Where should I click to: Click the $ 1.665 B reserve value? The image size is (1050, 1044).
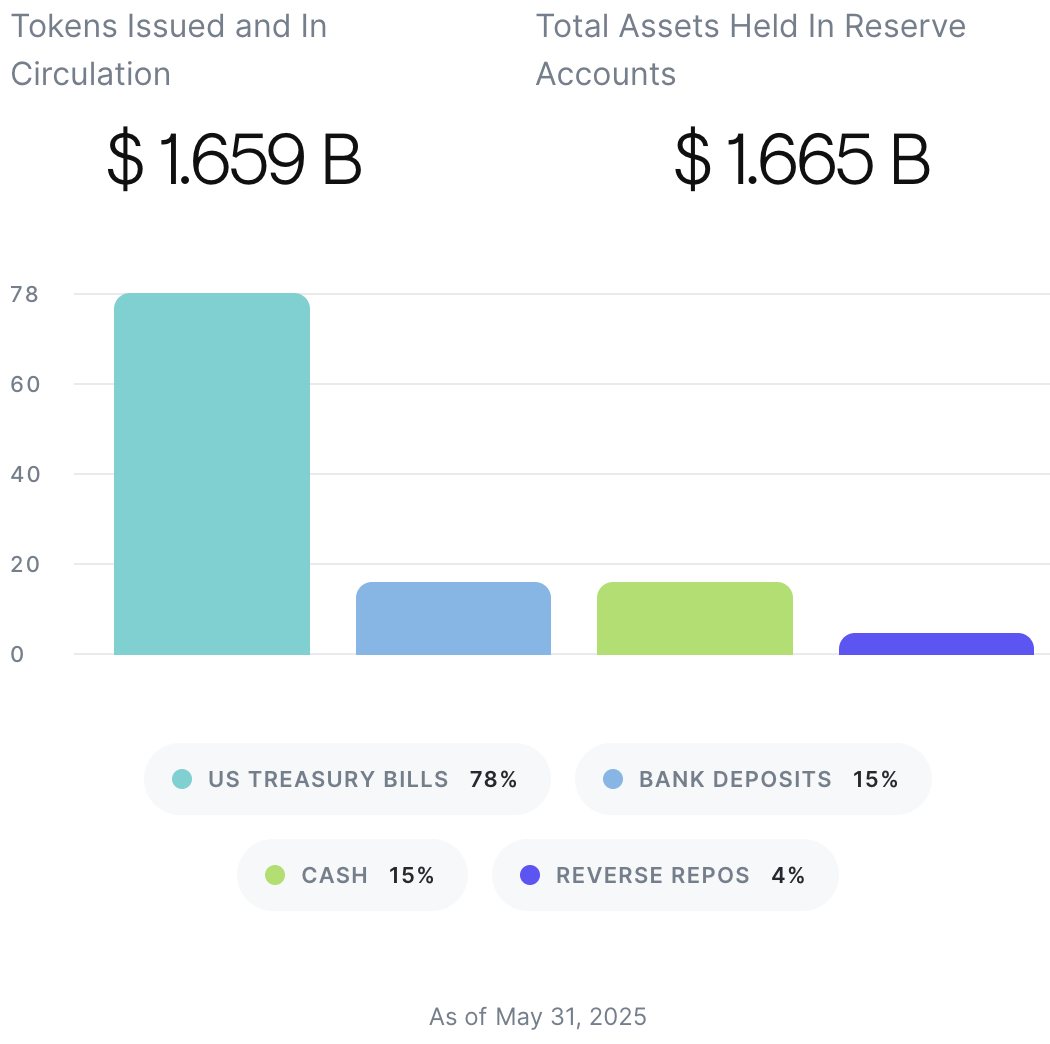[x=802, y=161]
